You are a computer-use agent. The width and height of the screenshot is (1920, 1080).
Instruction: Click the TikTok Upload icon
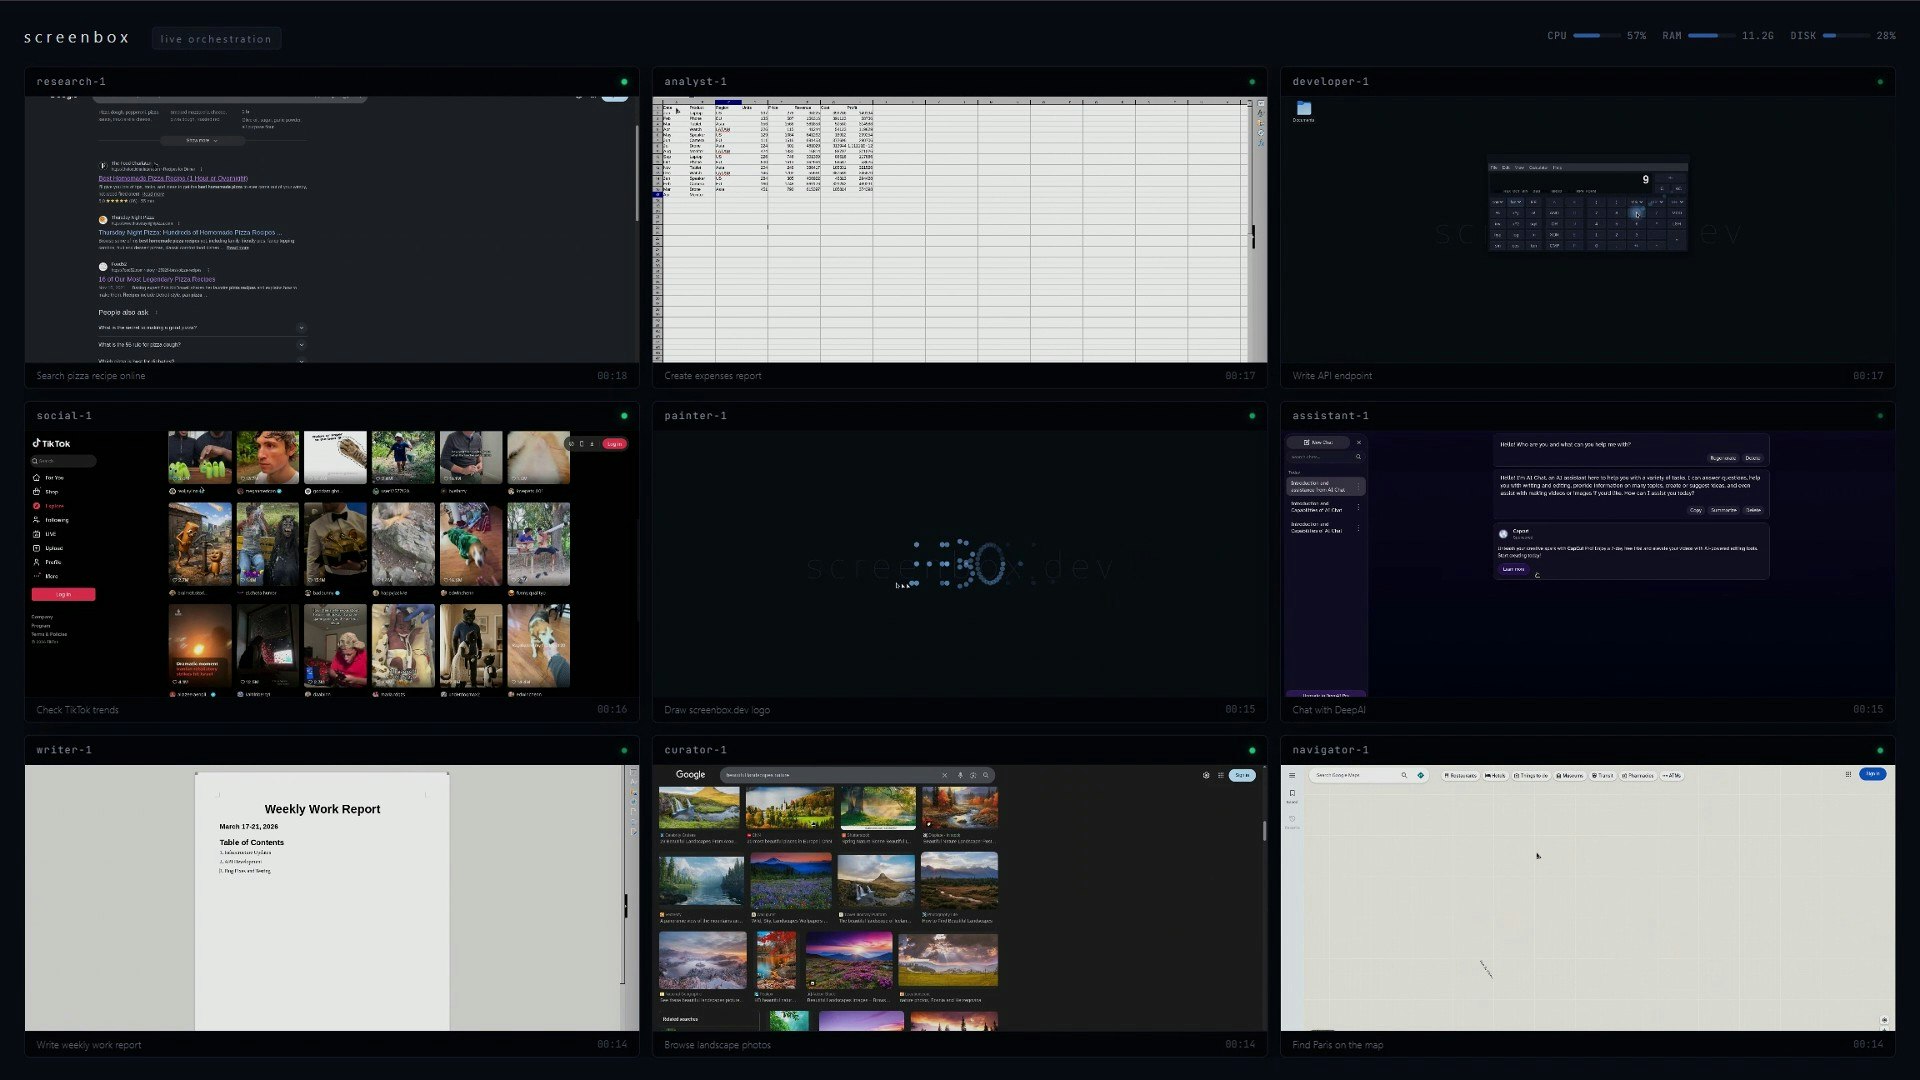point(37,548)
